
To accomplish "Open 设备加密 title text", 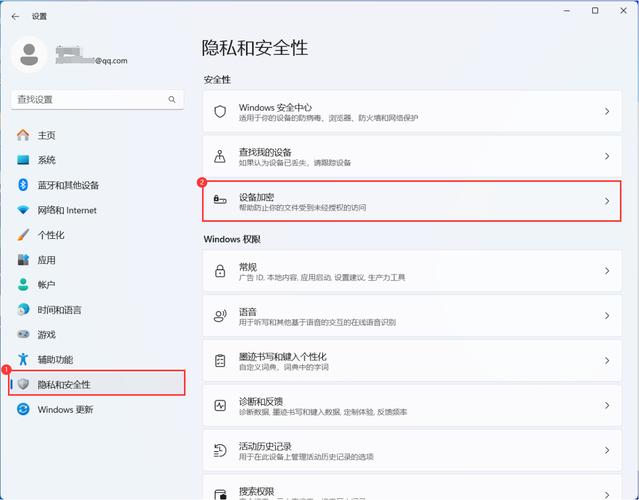I will [256, 197].
